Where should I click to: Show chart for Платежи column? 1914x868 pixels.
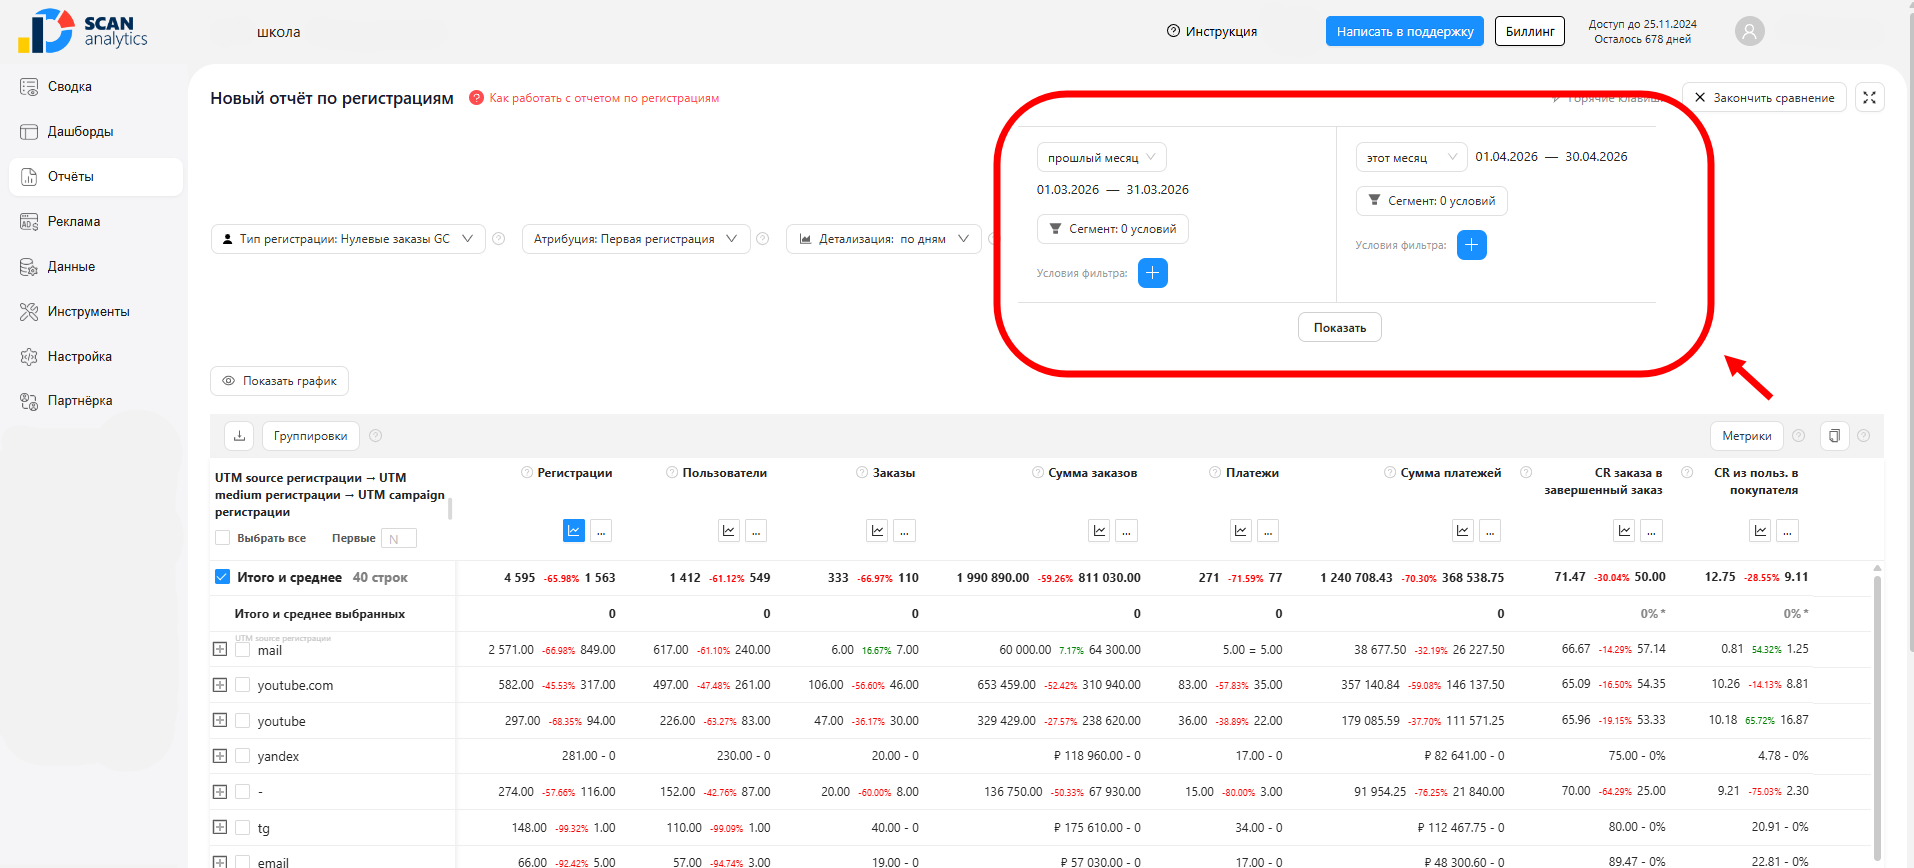[x=1241, y=531]
